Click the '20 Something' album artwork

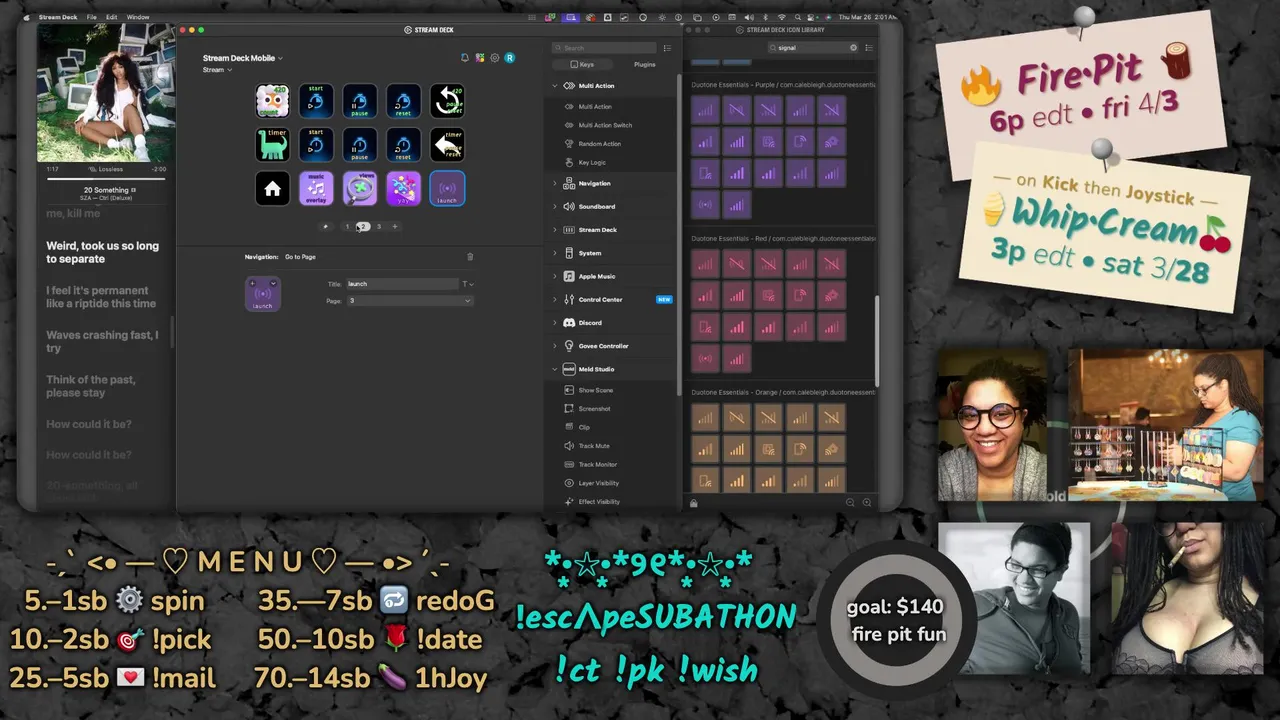click(x=106, y=93)
